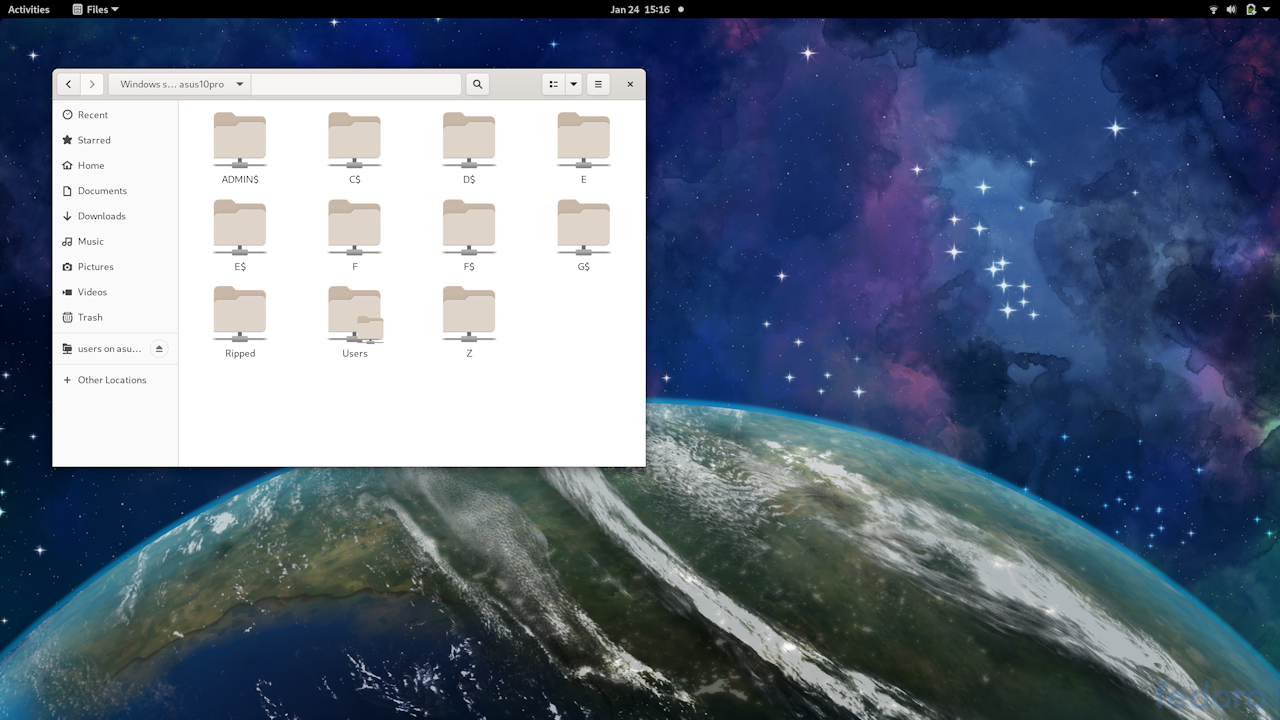Select the Ripped share folder
This screenshot has height=720, width=1280.
coord(240,322)
